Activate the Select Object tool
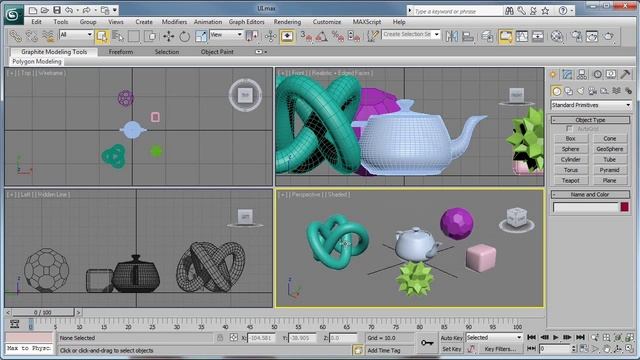 [x=102, y=36]
